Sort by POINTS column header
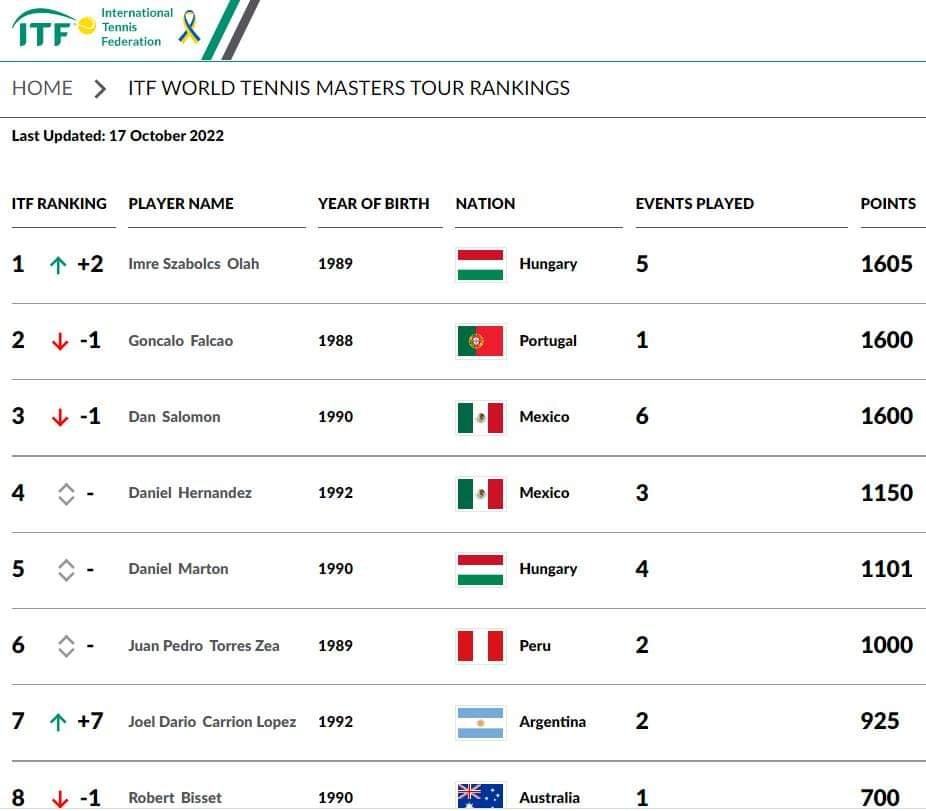The height and width of the screenshot is (811, 926). [x=888, y=203]
